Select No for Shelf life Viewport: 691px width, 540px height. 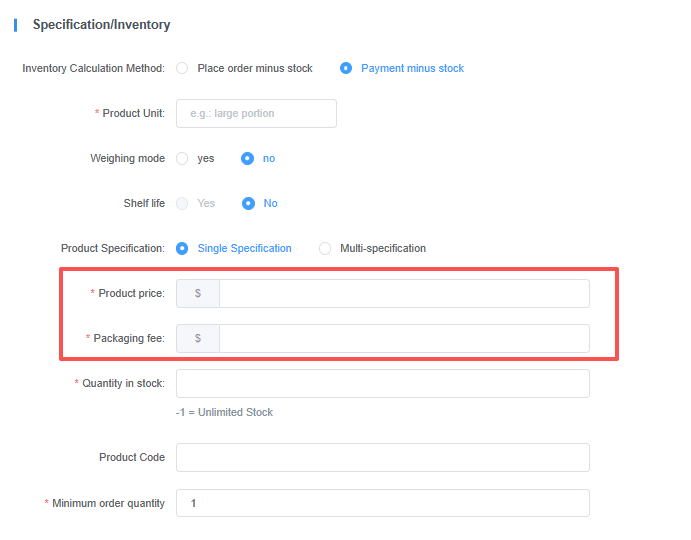(x=248, y=203)
